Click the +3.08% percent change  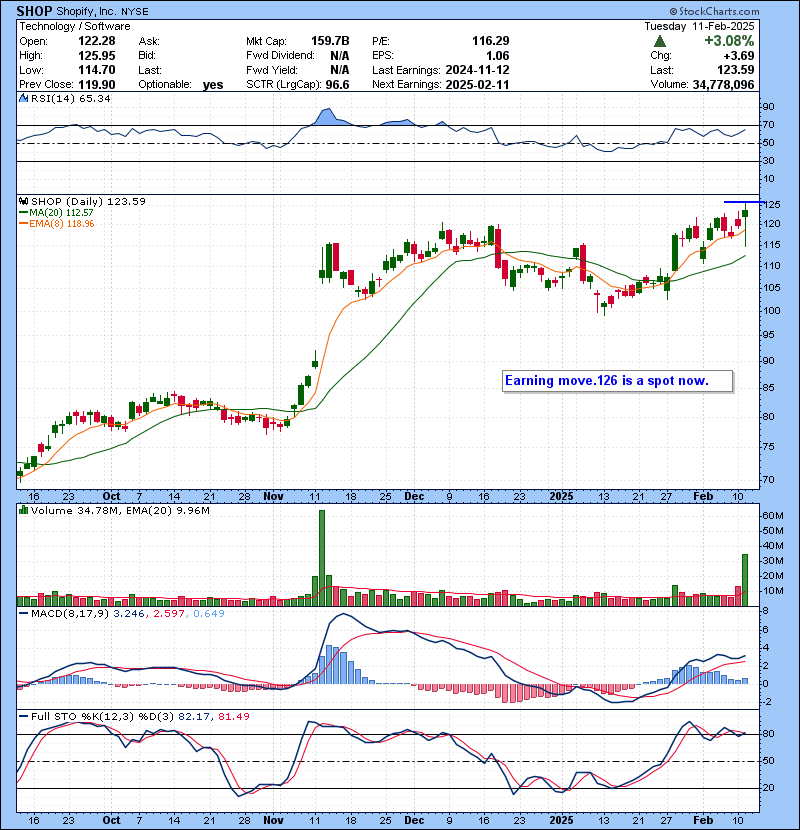[729, 41]
